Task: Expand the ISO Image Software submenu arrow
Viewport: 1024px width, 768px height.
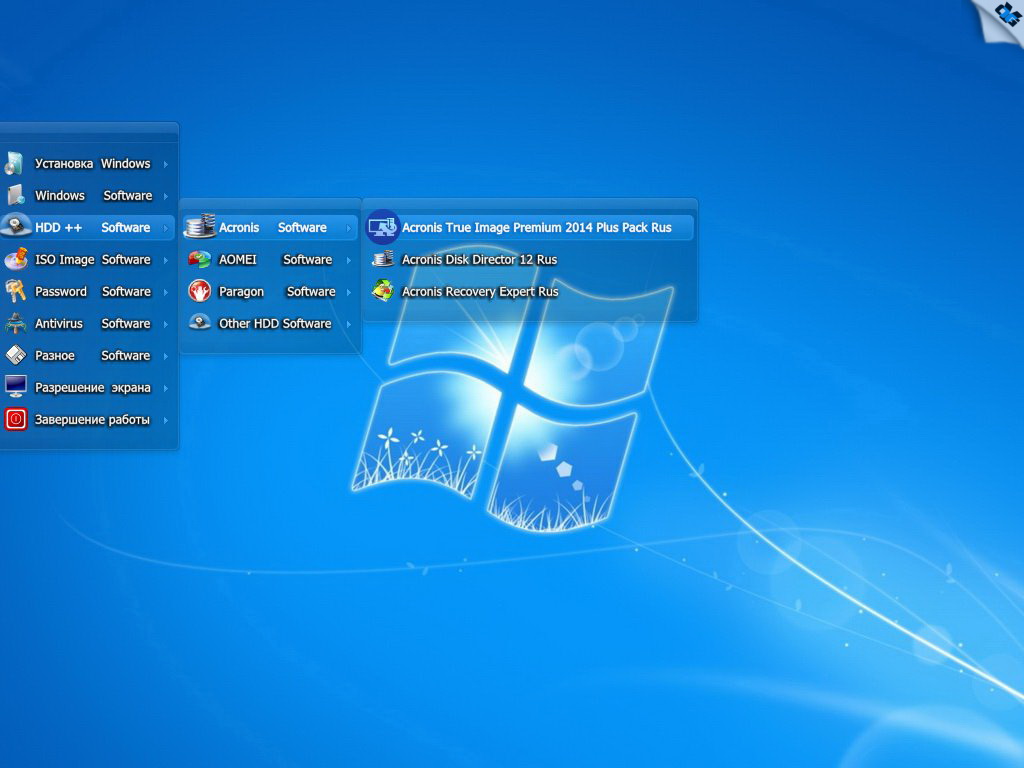Action: point(166,260)
